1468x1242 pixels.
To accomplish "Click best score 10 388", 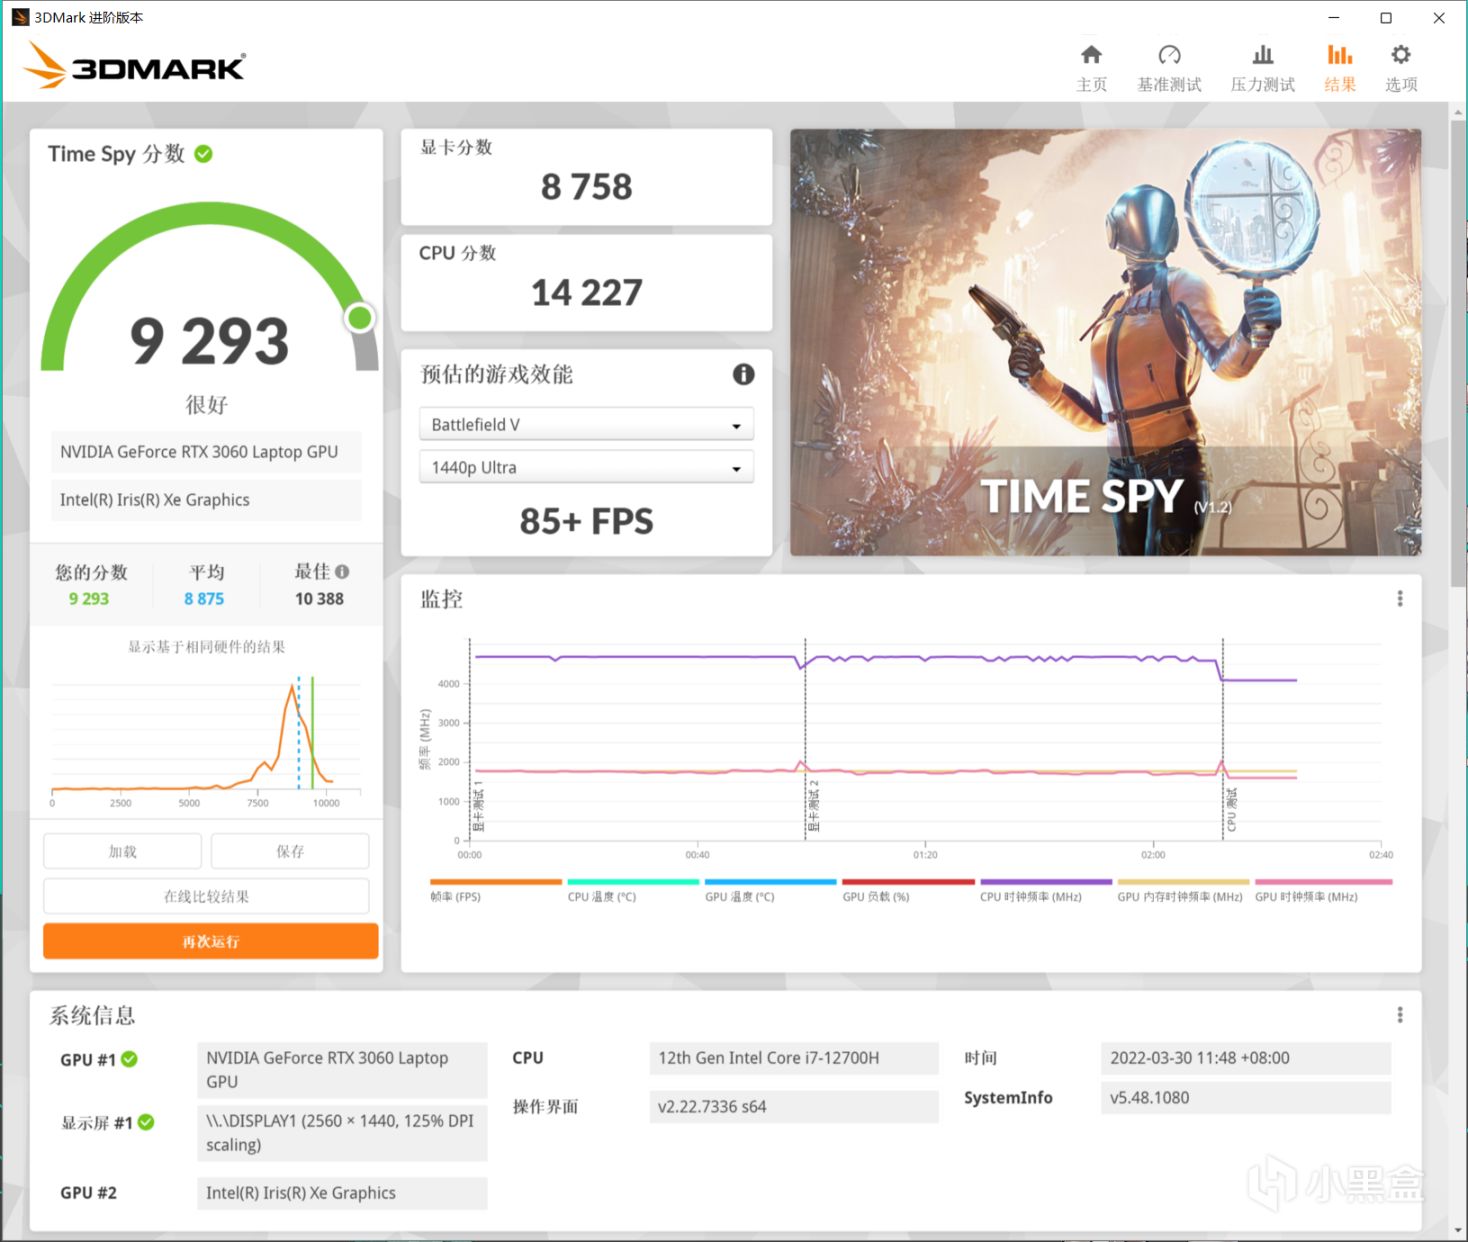I will [319, 599].
